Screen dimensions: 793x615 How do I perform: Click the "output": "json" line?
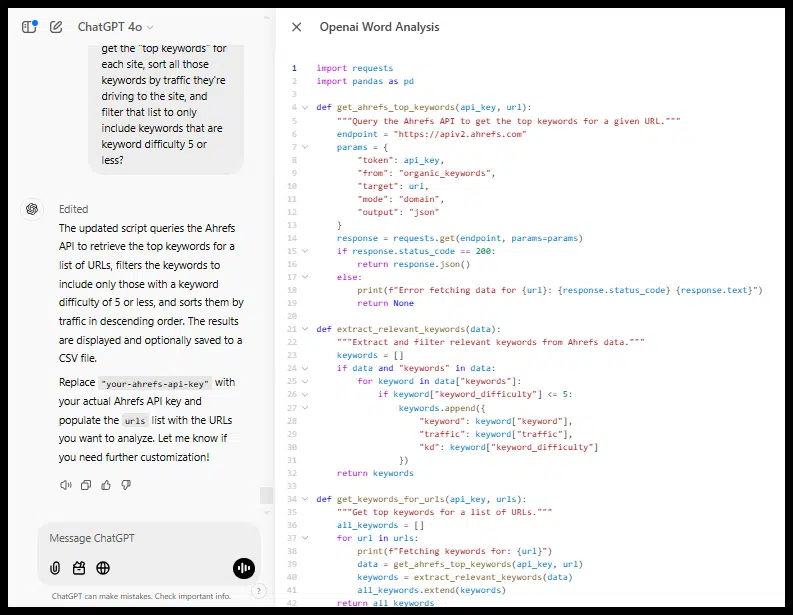398,212
